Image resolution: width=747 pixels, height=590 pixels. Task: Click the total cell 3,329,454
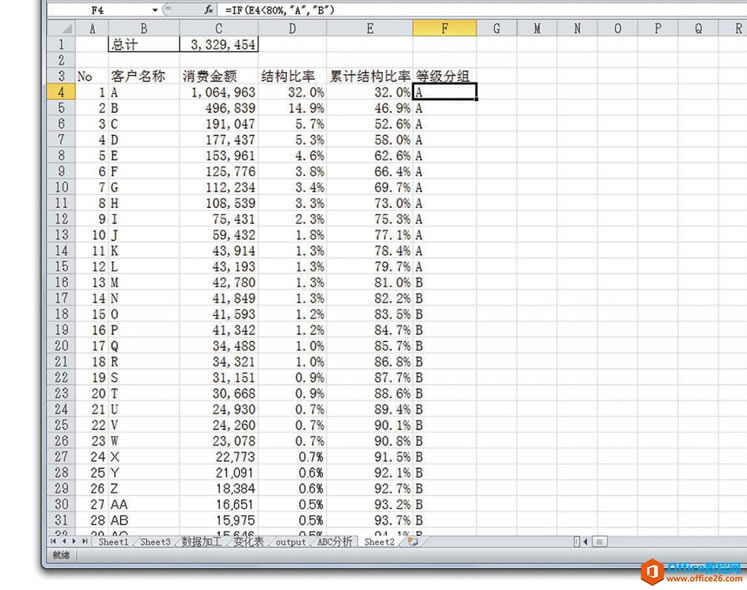click(x=219, y=44)
